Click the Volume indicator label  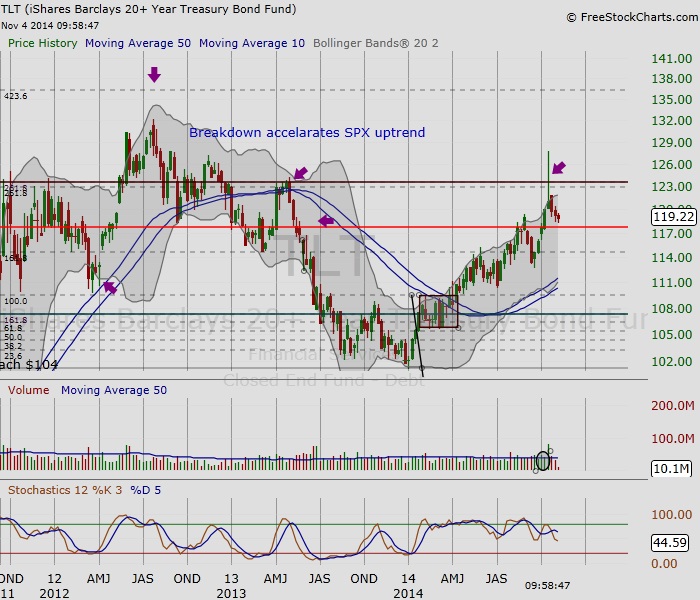pos(29,390)
